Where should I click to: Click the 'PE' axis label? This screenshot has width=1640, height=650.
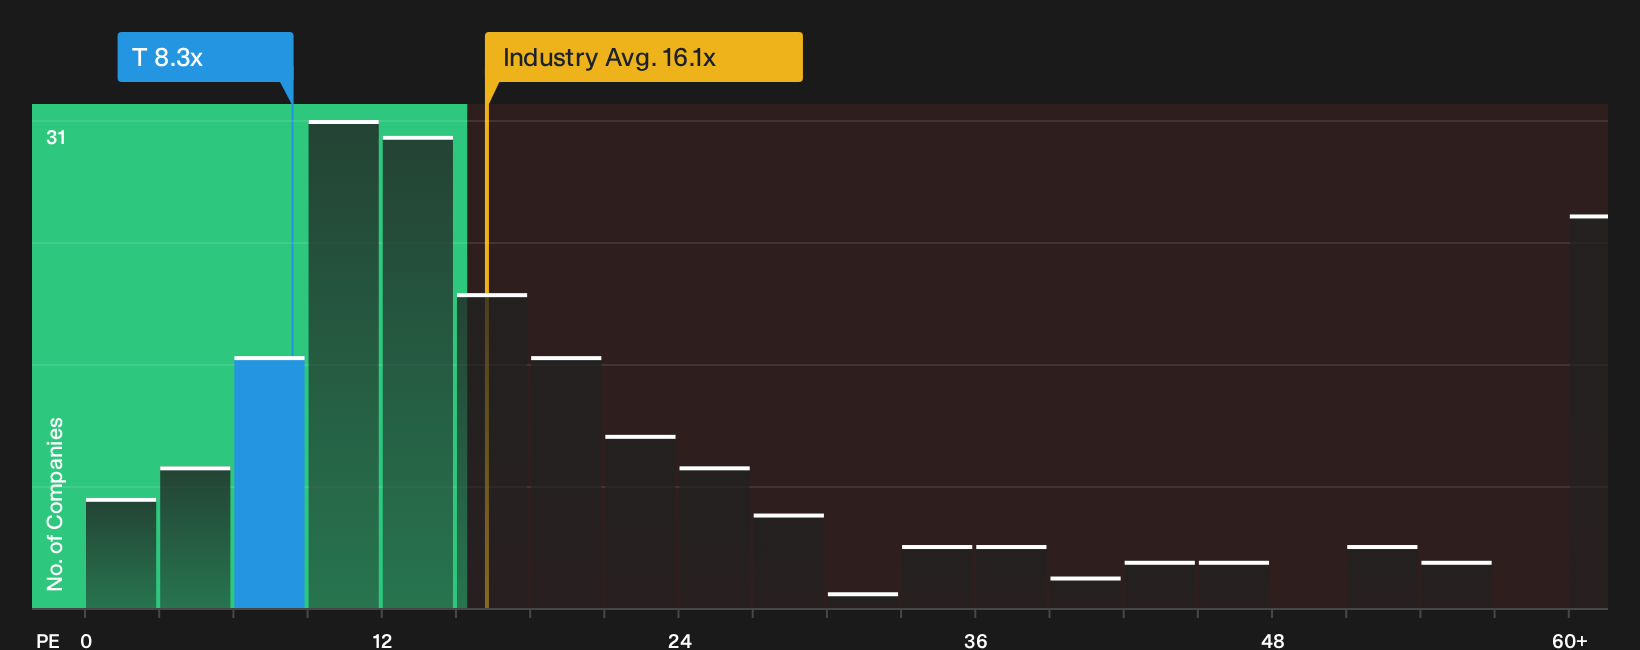click(x=47, y=640)
